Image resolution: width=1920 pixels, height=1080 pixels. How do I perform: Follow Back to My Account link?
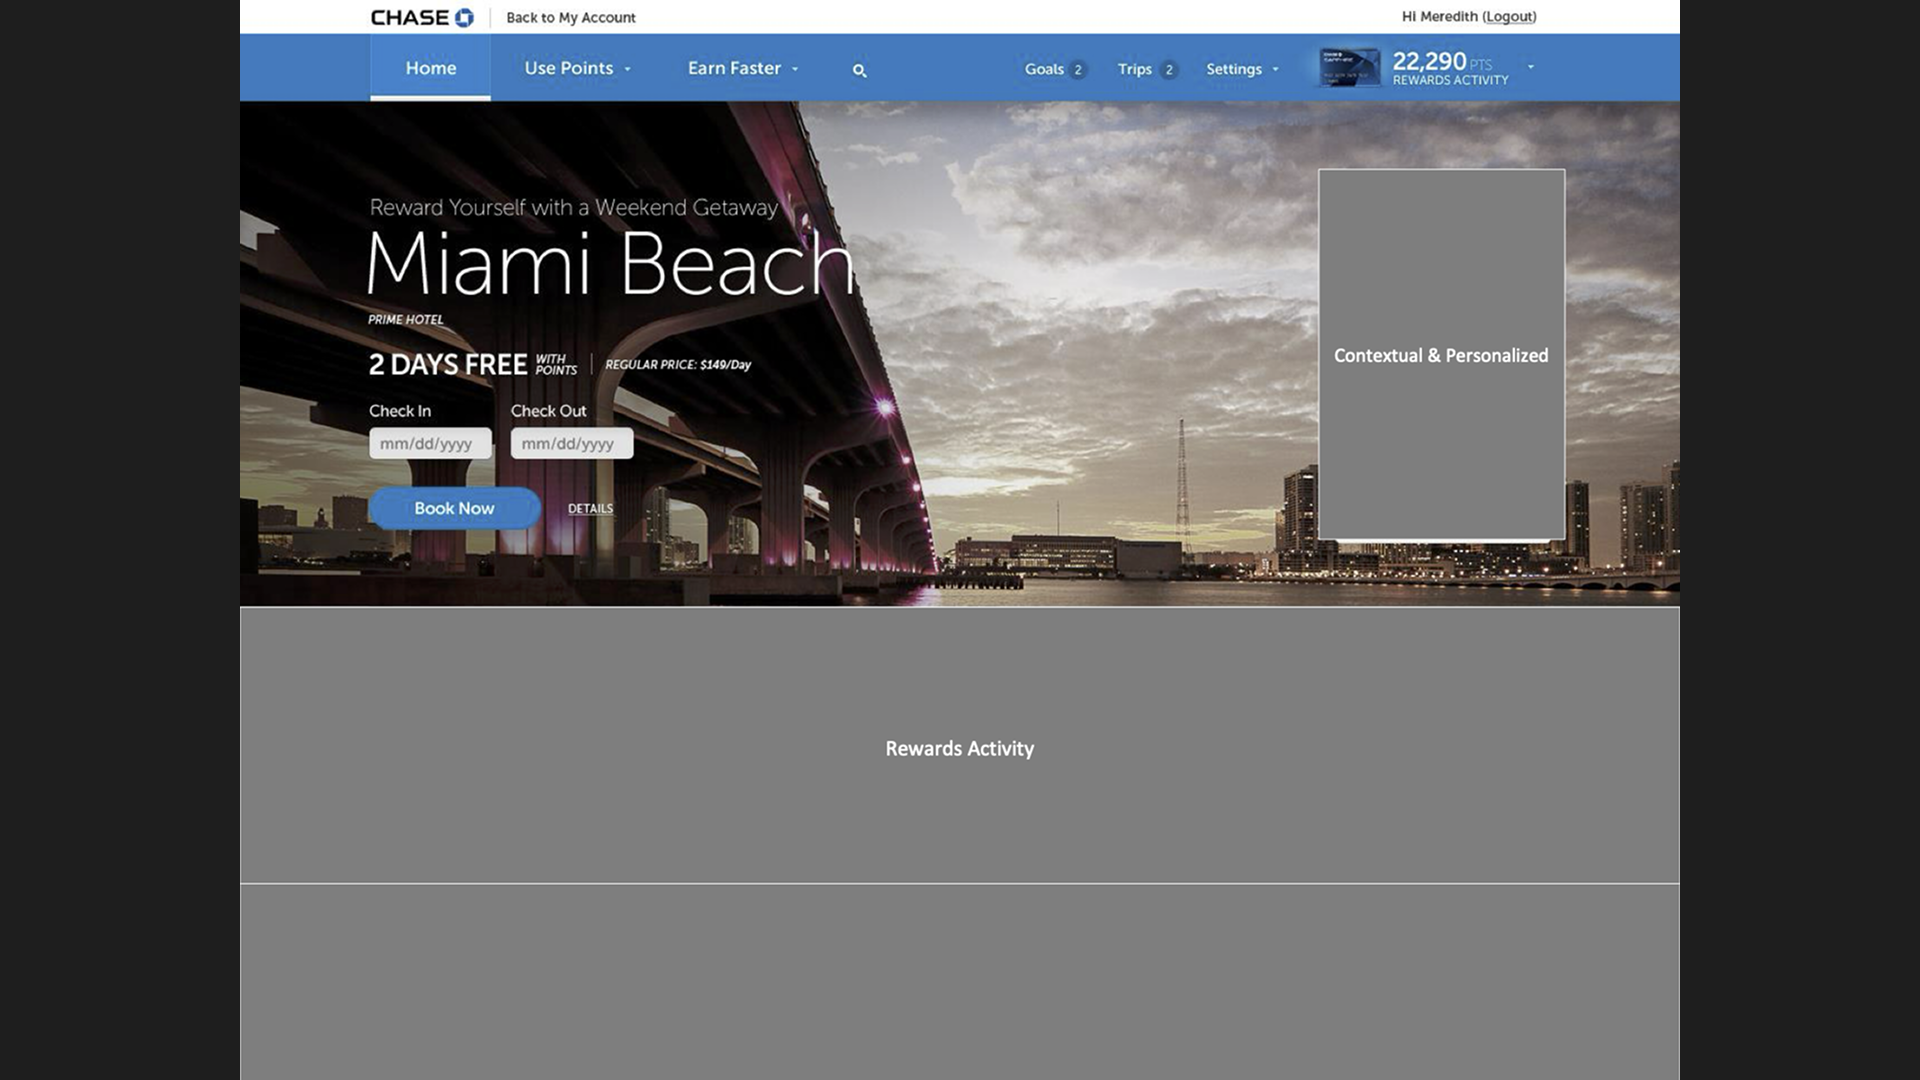(x=570, y=18)
